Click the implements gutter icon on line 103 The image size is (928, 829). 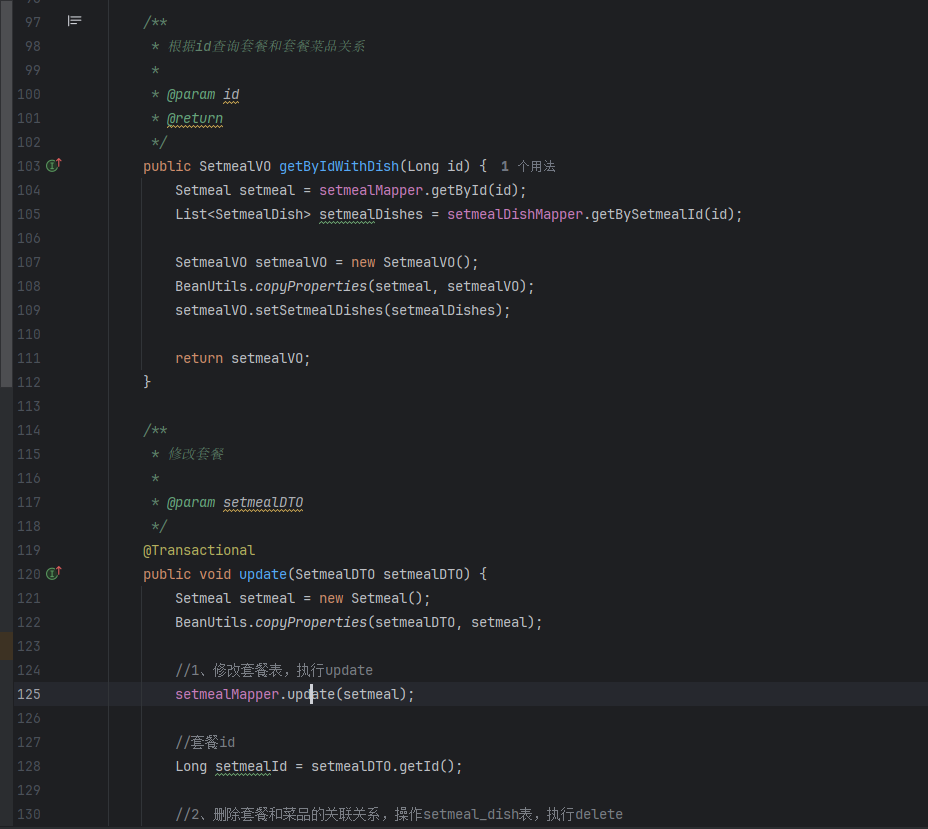click(x=54, y=166)
